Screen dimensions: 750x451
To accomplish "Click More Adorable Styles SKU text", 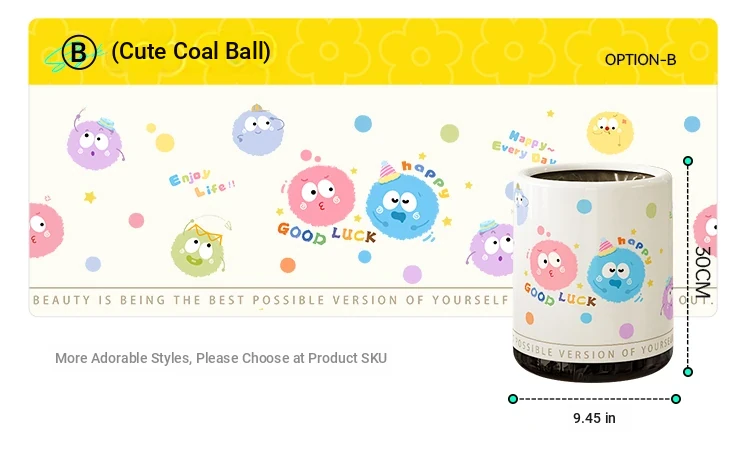I will 221,358.
